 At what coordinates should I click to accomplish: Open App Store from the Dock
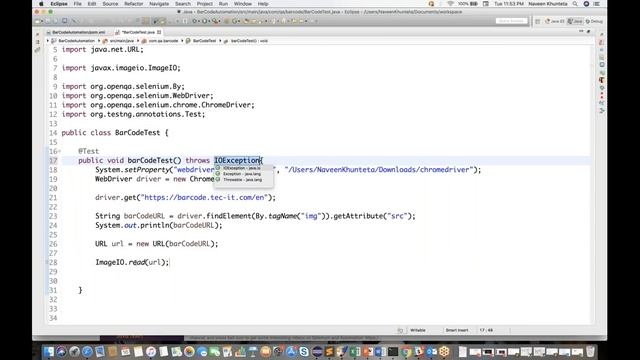click(291, 351)
